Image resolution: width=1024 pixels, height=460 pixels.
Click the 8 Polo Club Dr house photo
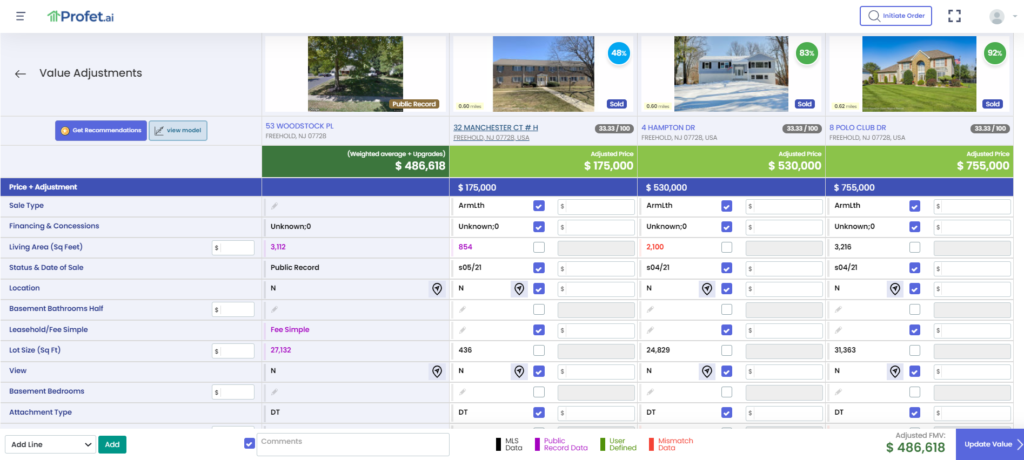click(920, 74)
